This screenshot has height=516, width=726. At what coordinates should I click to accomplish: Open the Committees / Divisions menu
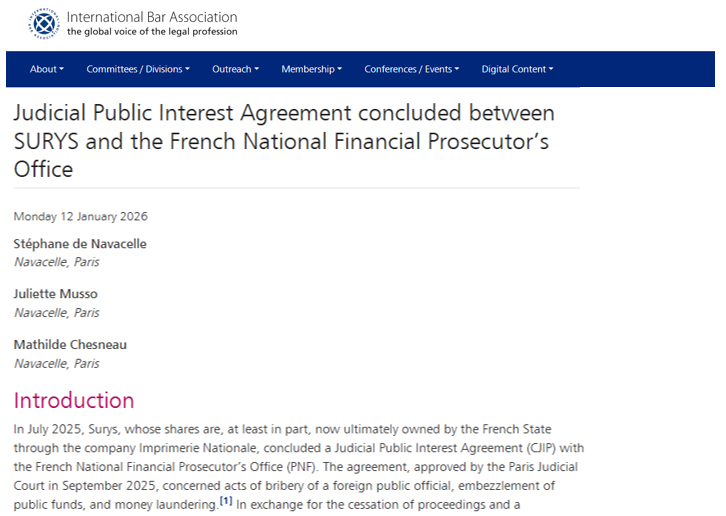pyautogui.click(x=135, y=69)
